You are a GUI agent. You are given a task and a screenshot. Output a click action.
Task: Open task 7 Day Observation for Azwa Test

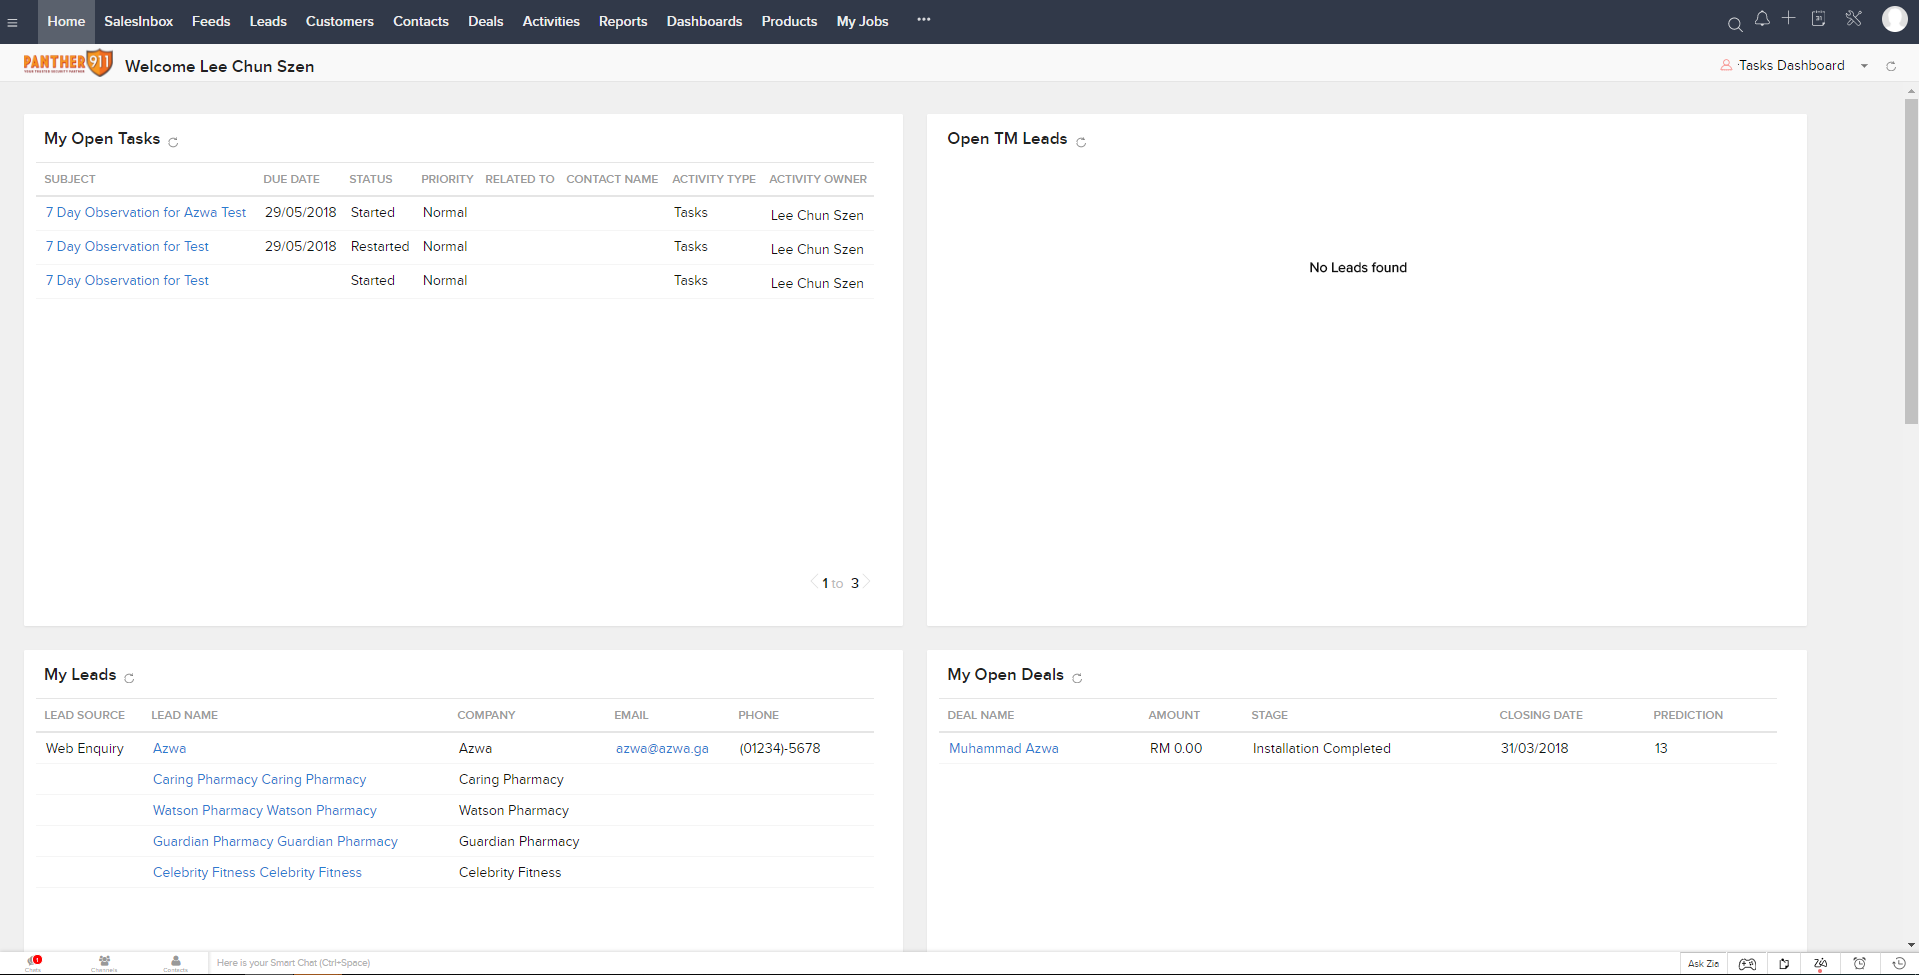coord(146,213)
